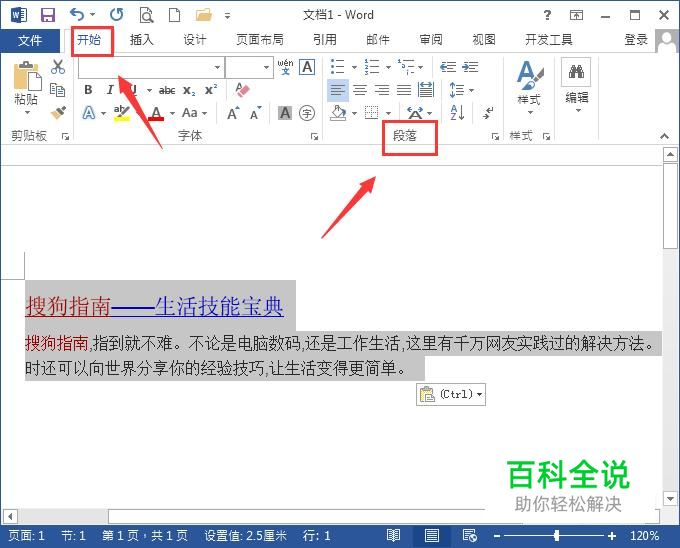Open Print Preview from quick access toolbar

[146, 15]
